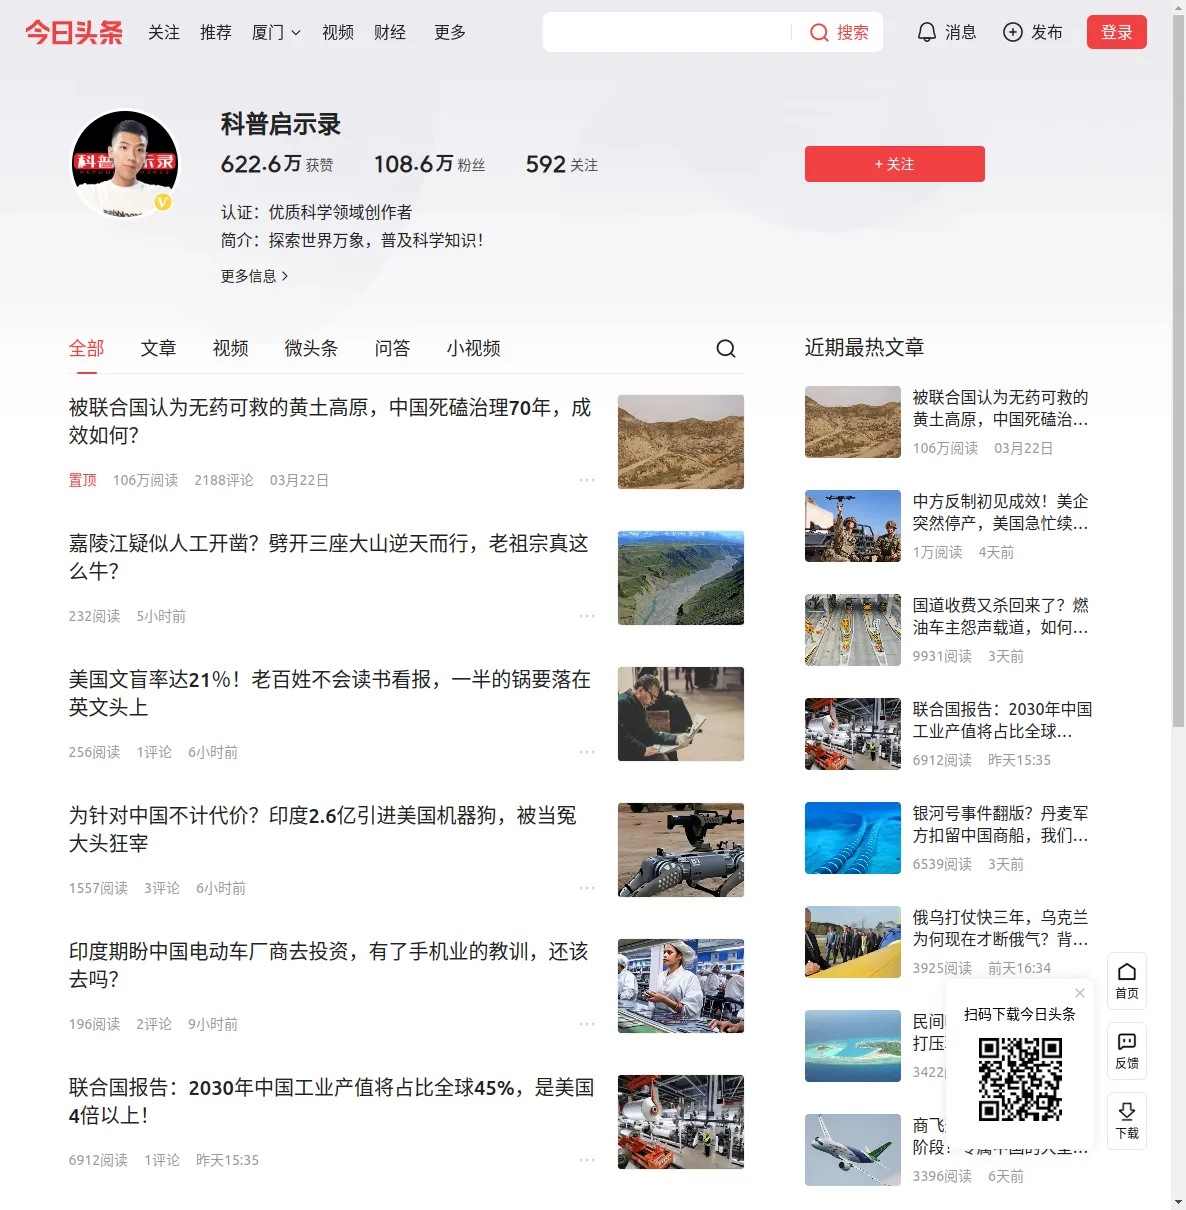Open comments 2188评论 on 黄土高原 article
The height and width of the screenshot is (1210, 1186).
[x=224, y=480]
